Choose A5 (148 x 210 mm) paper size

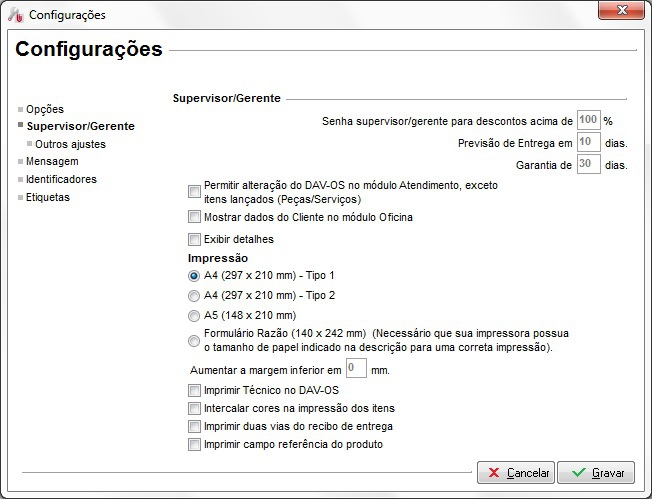point(194,315)
